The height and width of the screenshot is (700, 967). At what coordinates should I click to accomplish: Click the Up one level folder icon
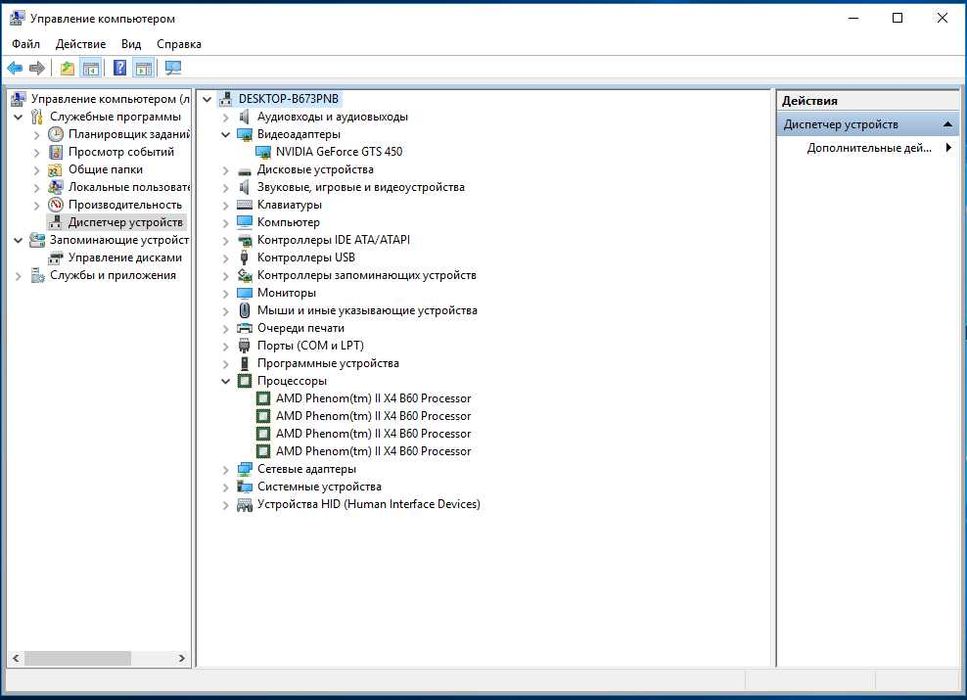pyautogui.click(x=67, y=68)
